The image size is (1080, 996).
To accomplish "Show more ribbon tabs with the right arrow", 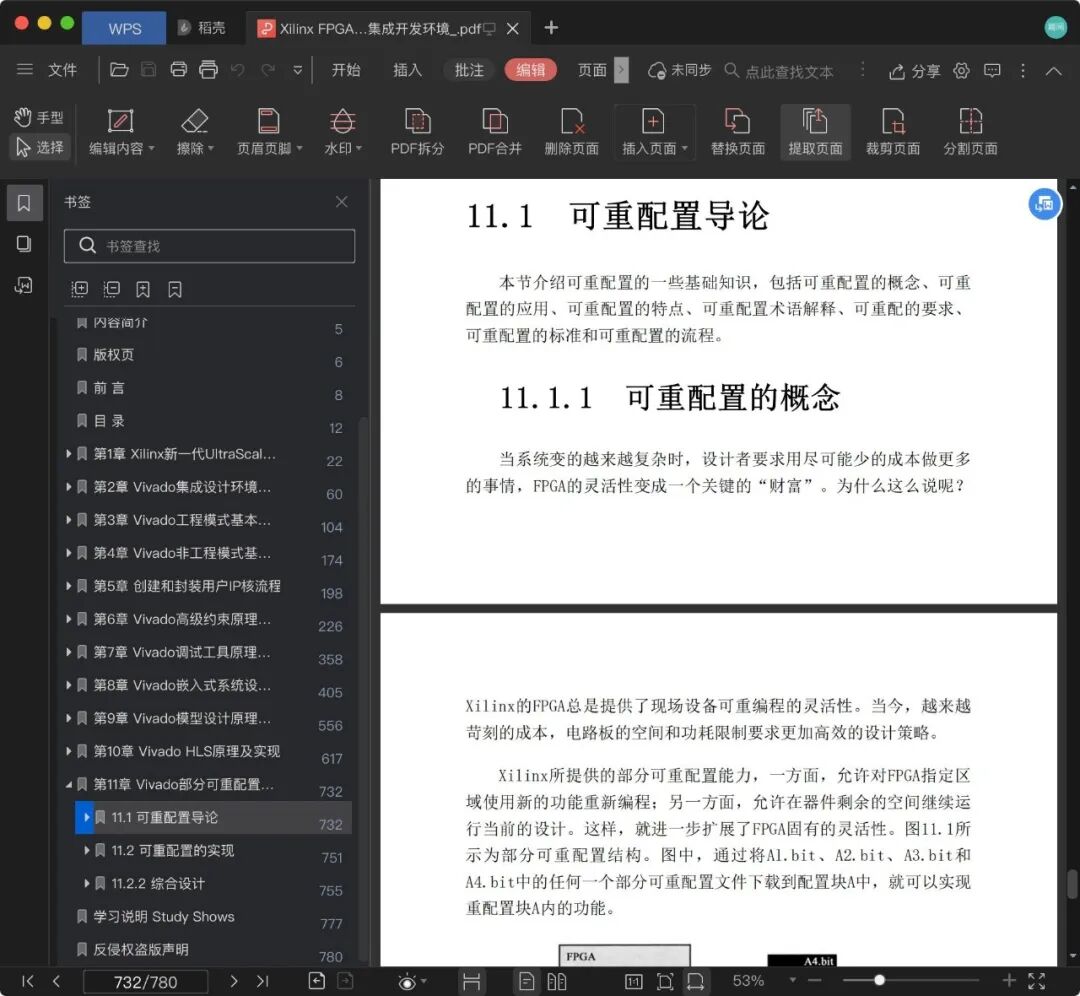I will (621, 70).
